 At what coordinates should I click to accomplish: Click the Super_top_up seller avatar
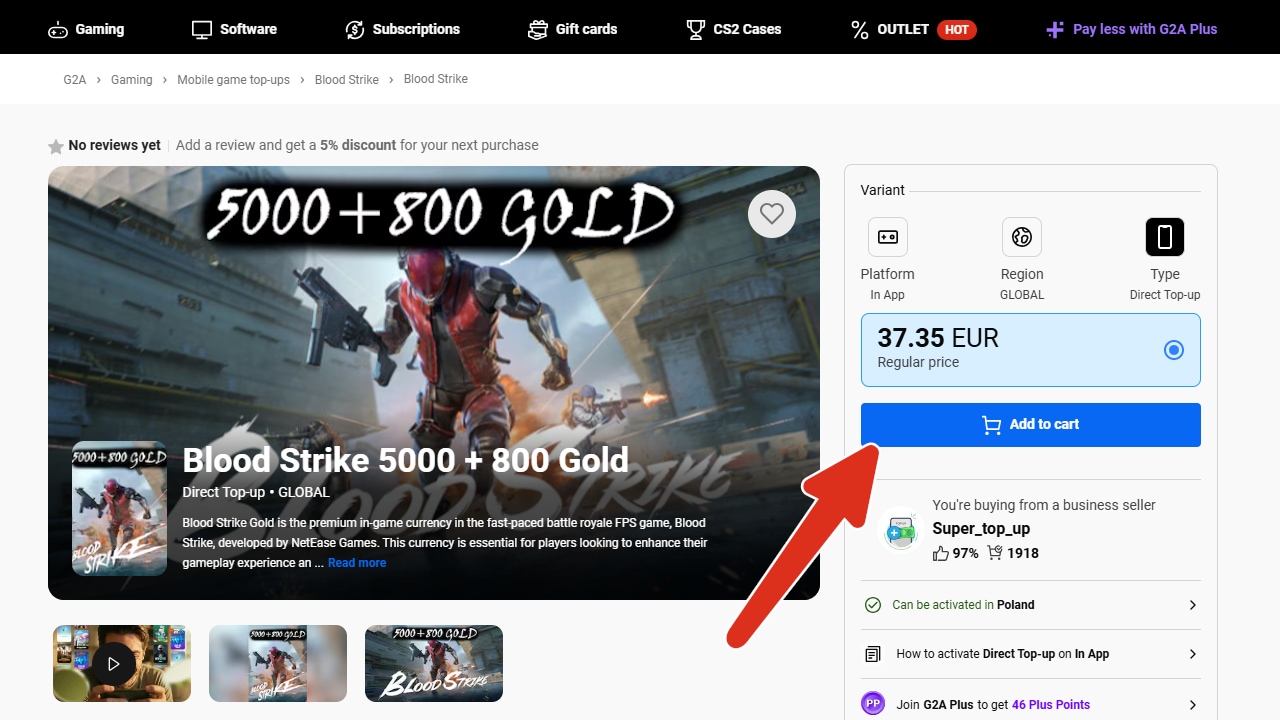(x=900, y=530)
